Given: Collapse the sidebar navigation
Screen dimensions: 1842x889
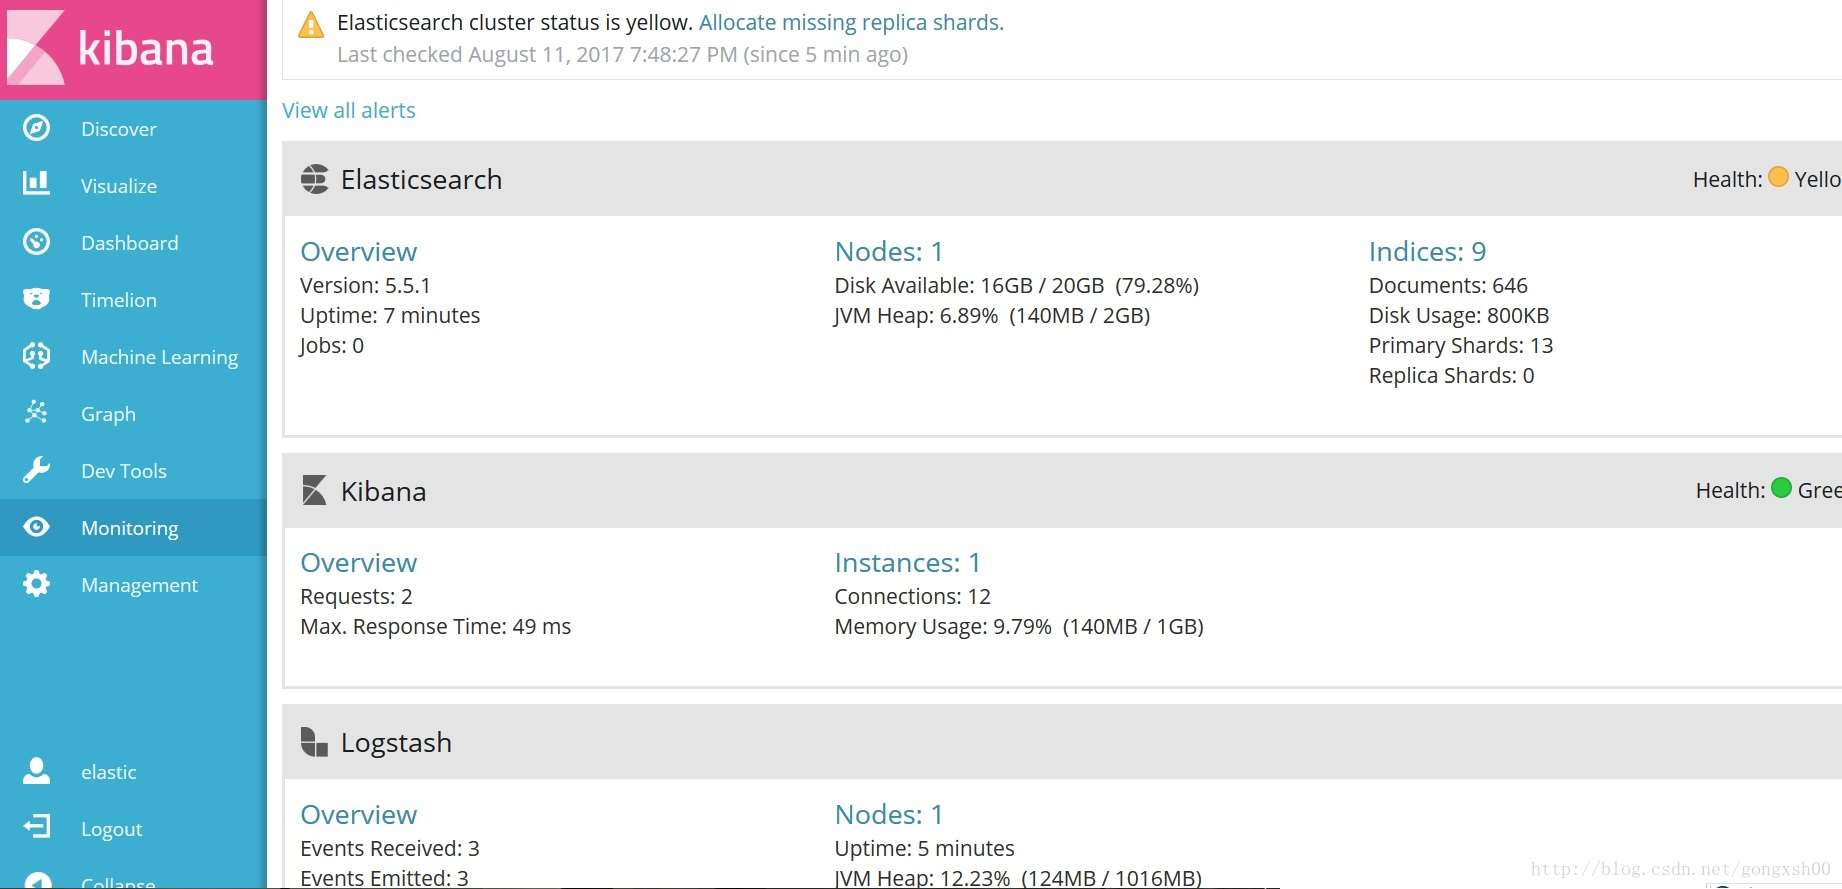Looking at the screenshot, I should tap(117, 881).
